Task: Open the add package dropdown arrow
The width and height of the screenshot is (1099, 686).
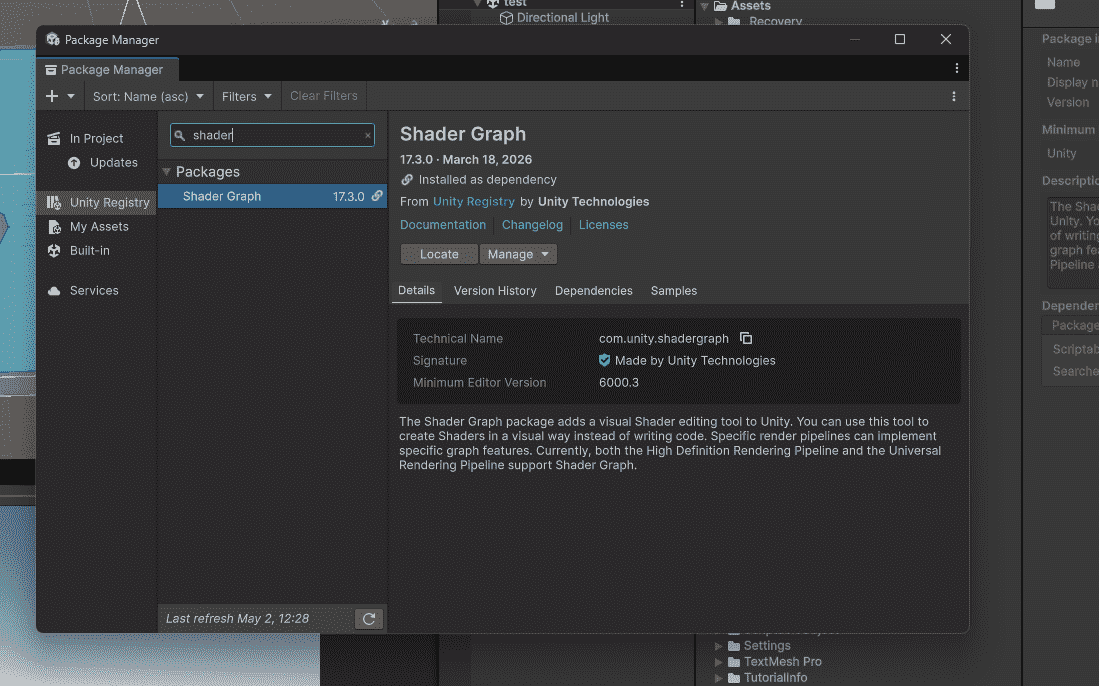Action: [x=71, y=96]
